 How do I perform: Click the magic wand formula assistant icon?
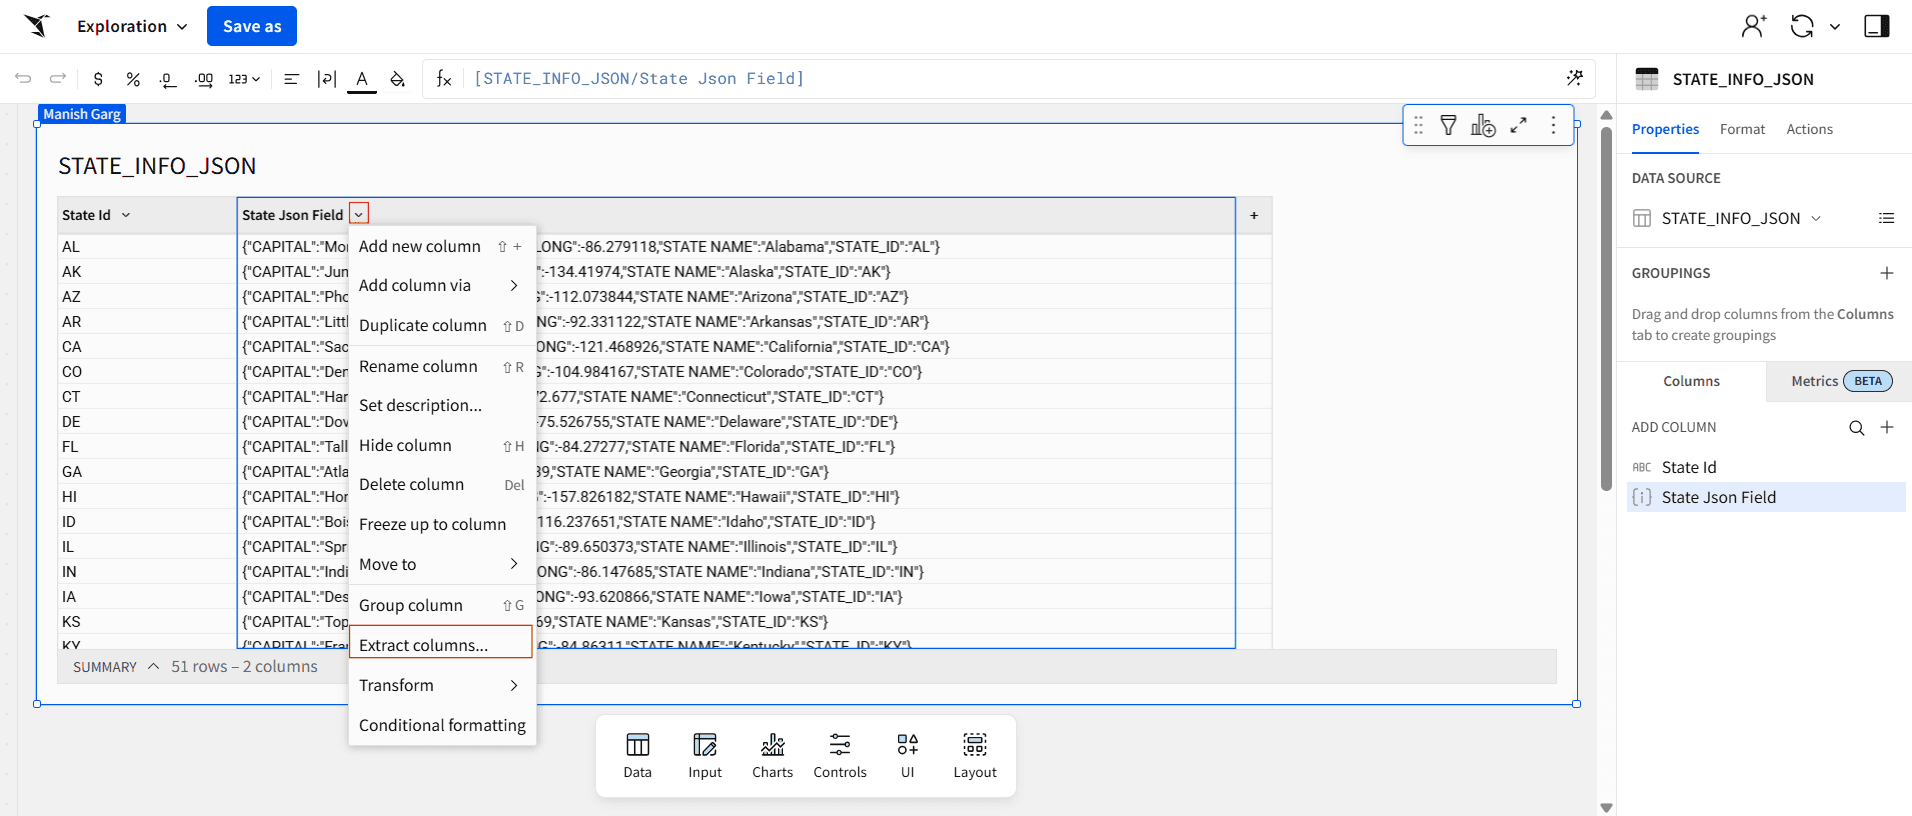tap(1575, 78)
